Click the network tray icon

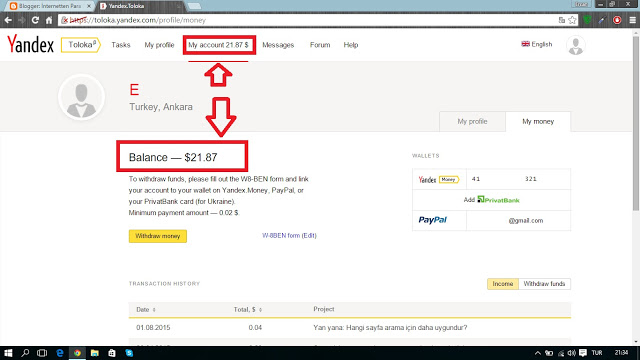(x=561, y=353)
